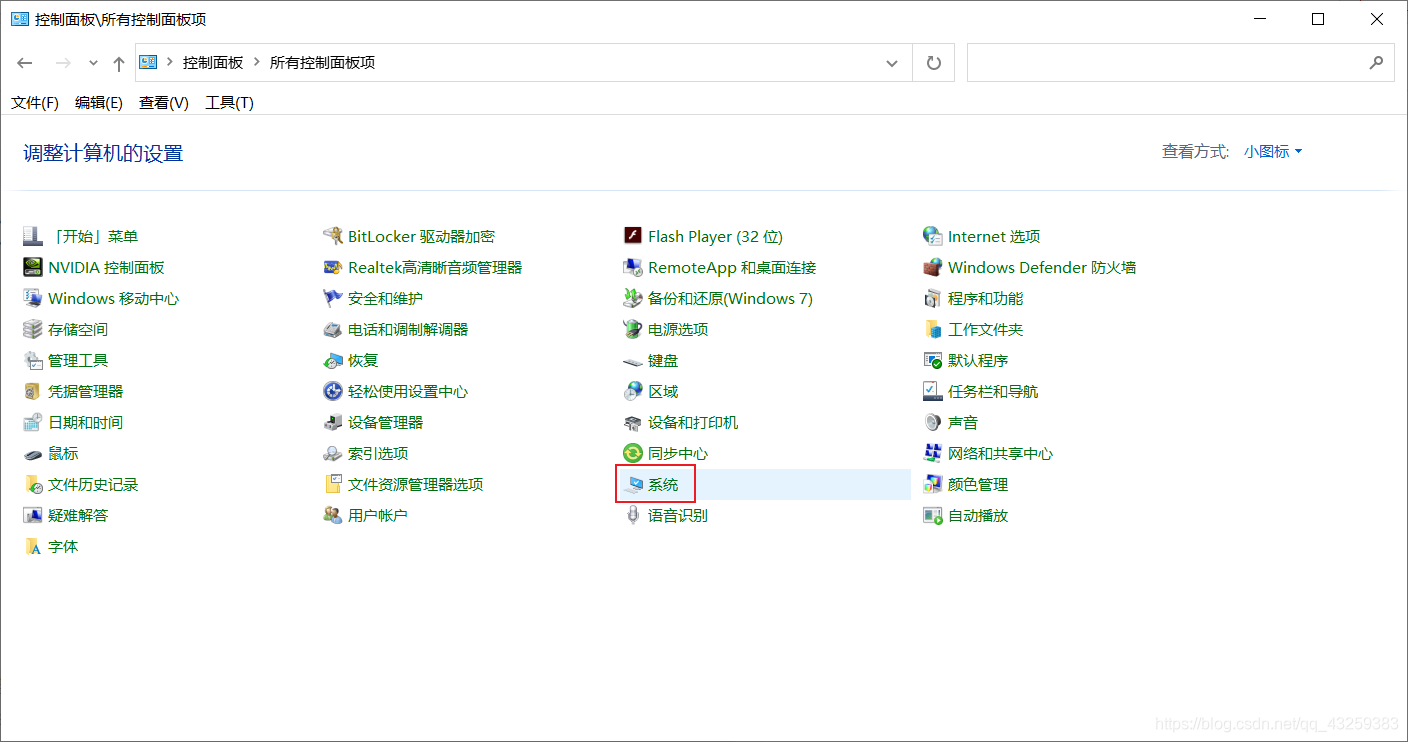Open the Flash Player (32 位) icon
The width and height of the screenshot is (1408, 742).
(x=632, y=236)
